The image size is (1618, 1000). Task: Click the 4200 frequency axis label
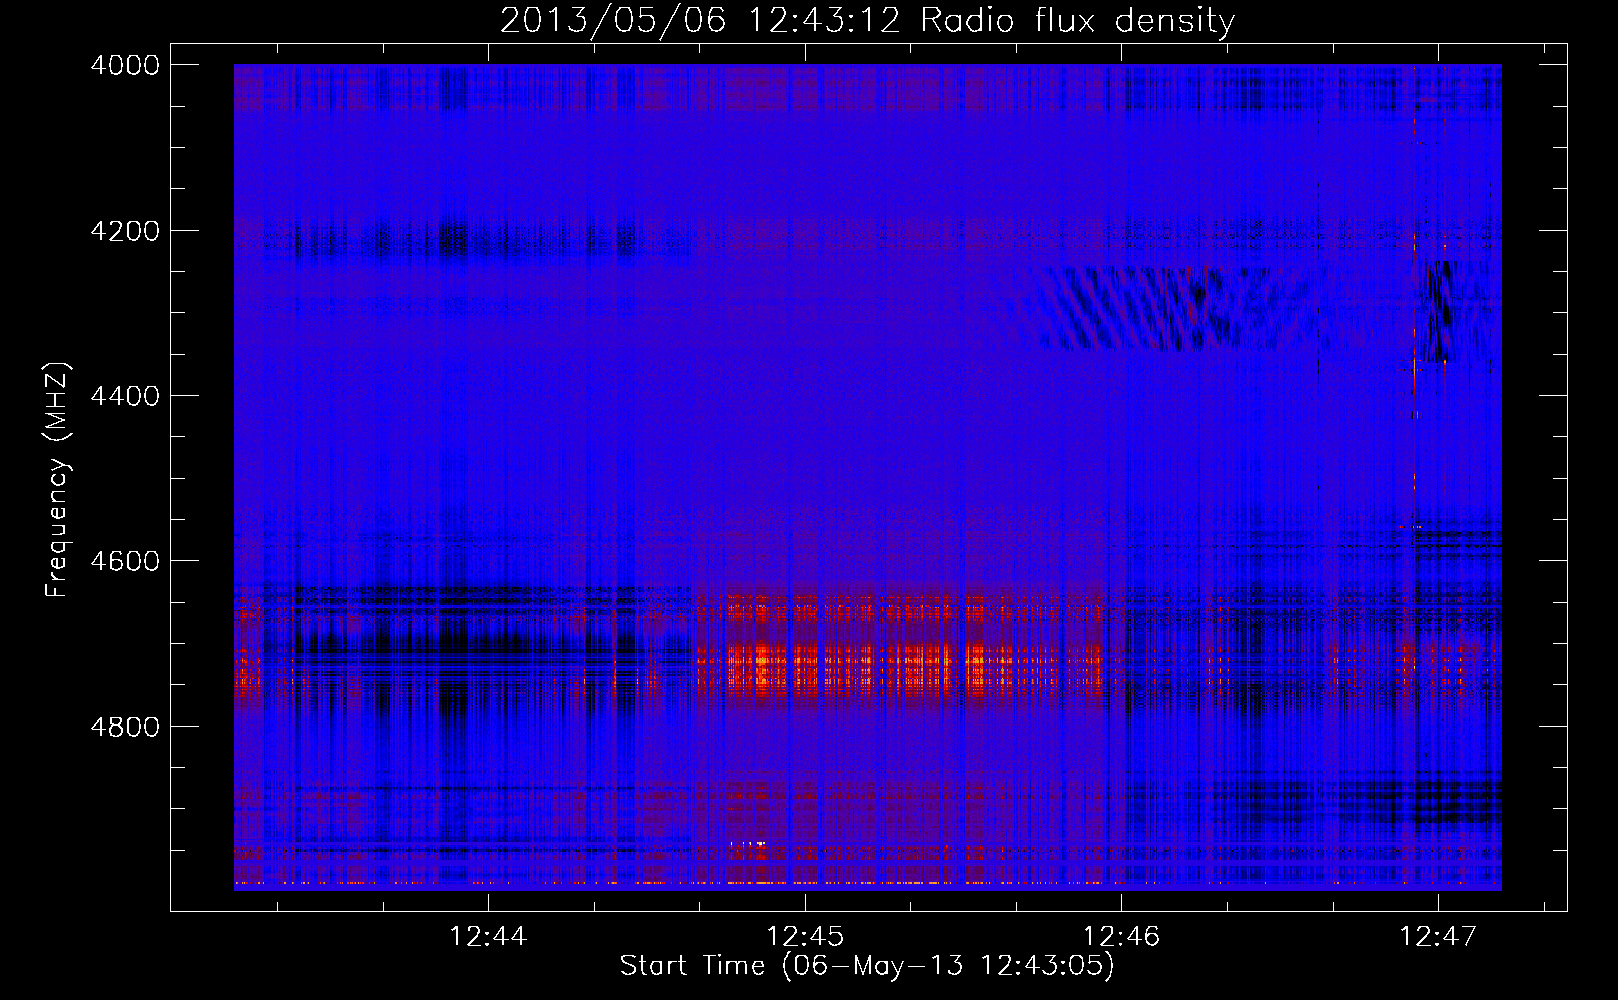(x=125, y=231)
